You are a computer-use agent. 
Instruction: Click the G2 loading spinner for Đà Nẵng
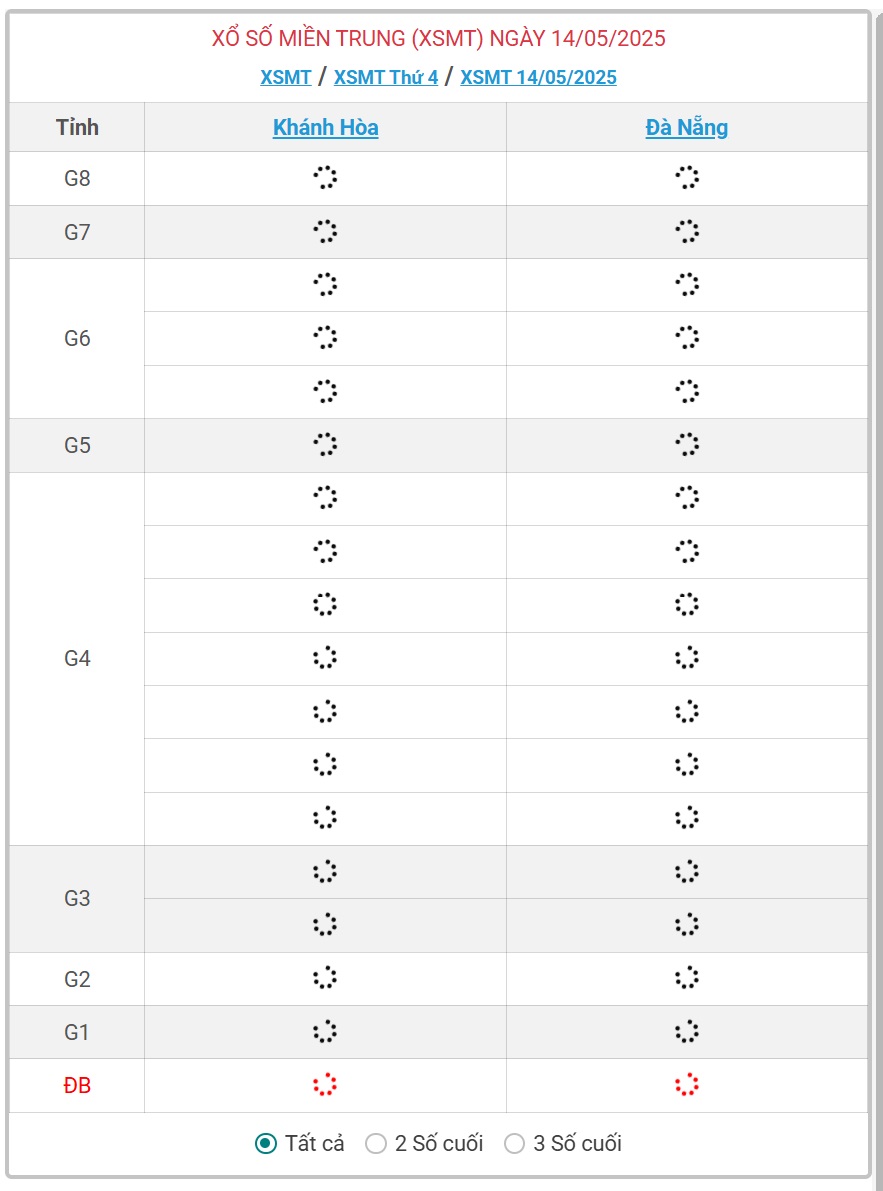coord(686,978)
